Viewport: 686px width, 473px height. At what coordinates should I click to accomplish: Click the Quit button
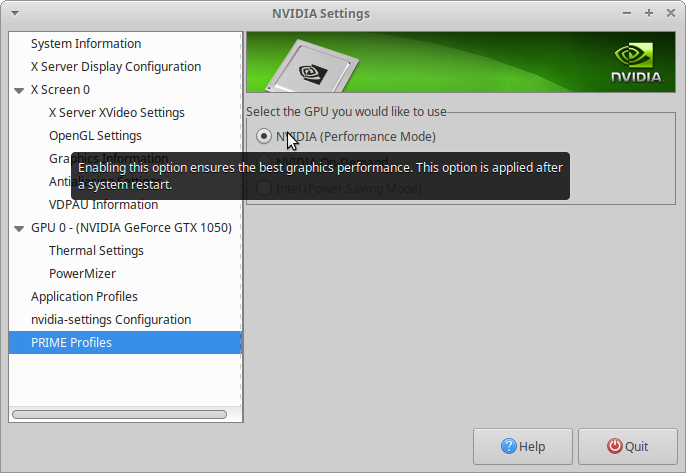[x=628, y=446]
